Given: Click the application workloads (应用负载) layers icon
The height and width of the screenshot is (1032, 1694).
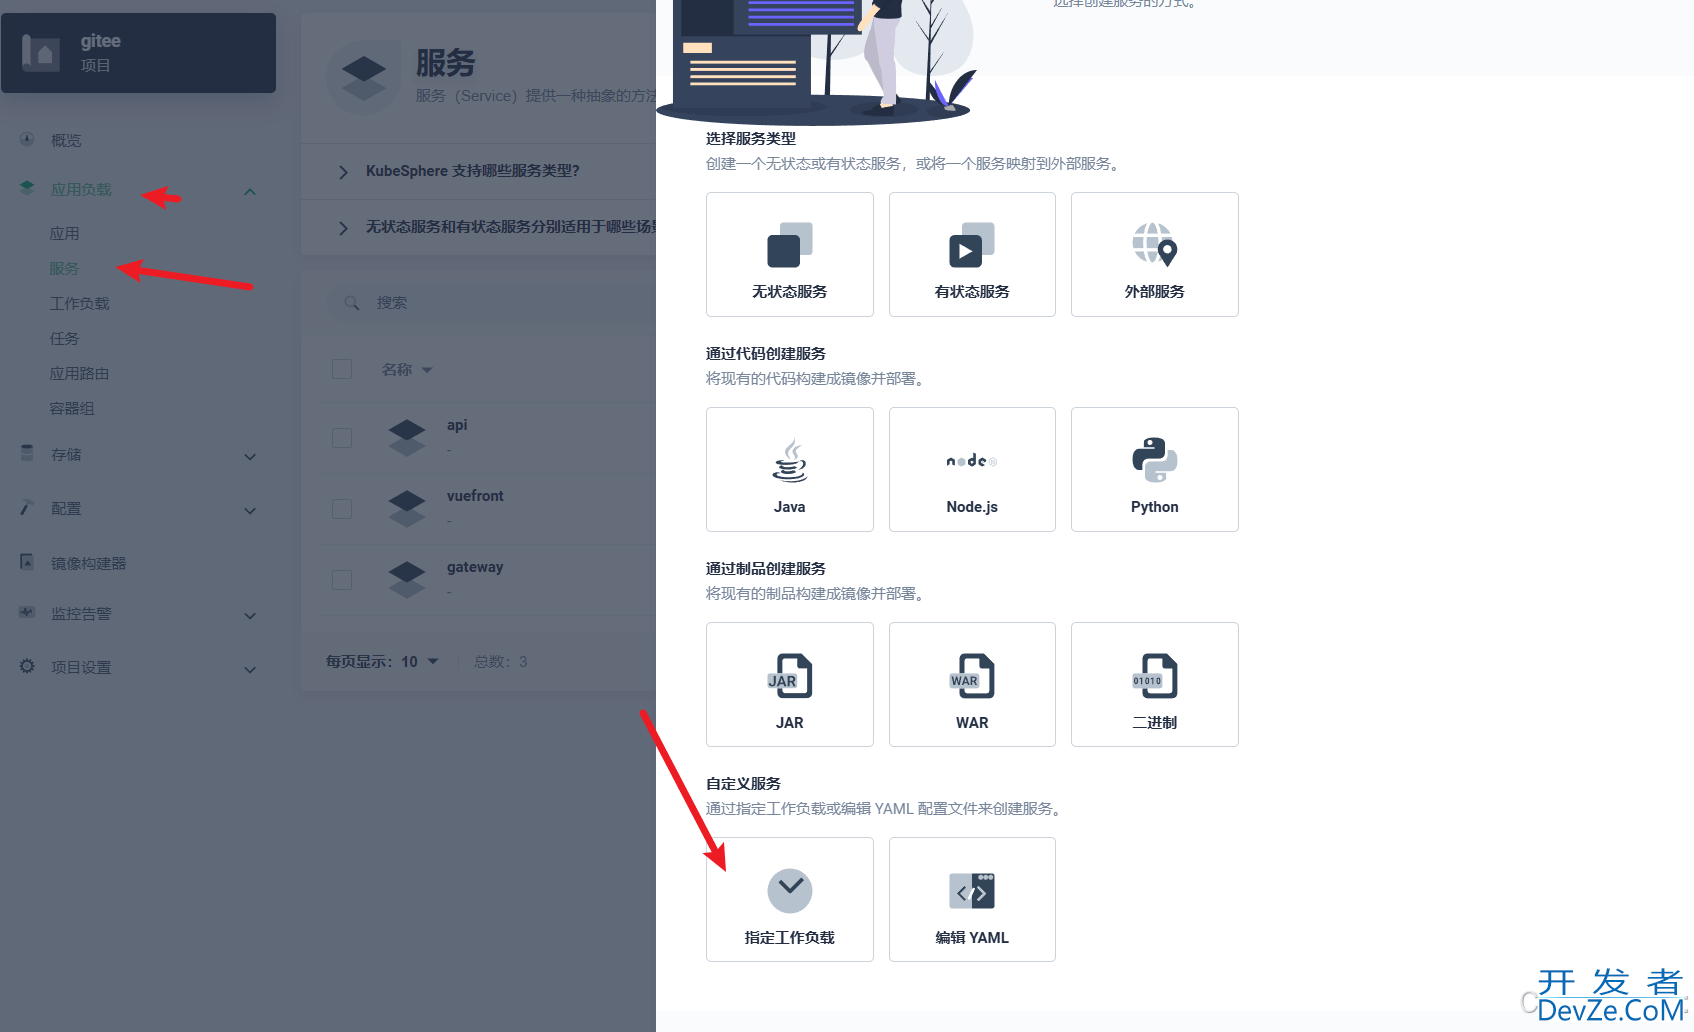Looking at the screenshot, I should pyautogui.click(x=27, y=188).
